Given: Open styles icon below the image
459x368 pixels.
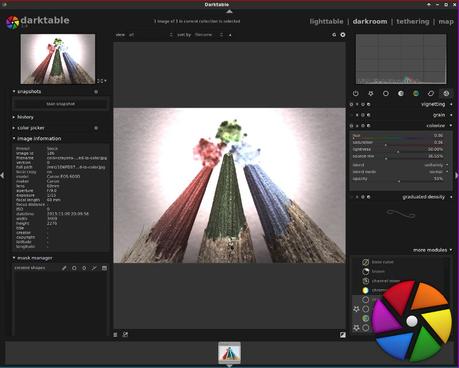Looking at the screenshot, I should [125, 334].
